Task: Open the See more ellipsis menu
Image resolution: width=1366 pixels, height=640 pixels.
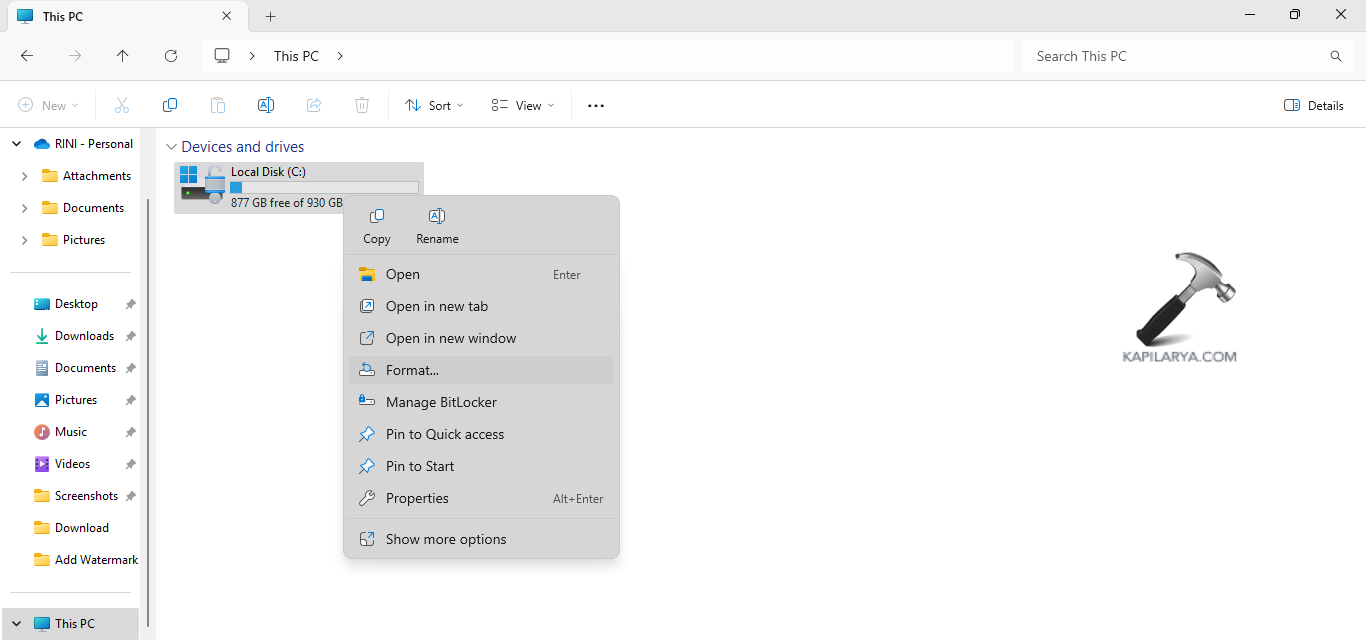Action: pos(596,105)
